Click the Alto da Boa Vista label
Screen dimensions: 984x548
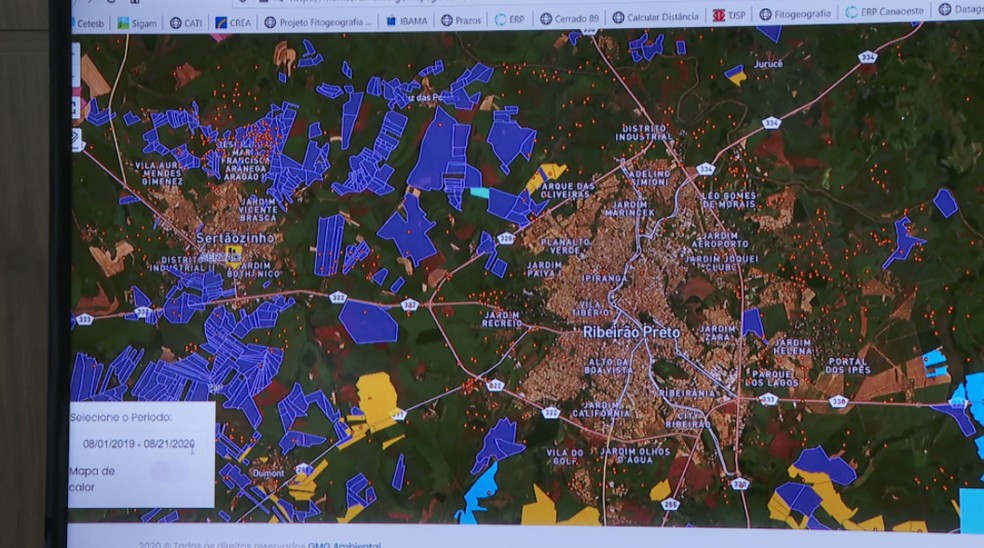[608, 366]
